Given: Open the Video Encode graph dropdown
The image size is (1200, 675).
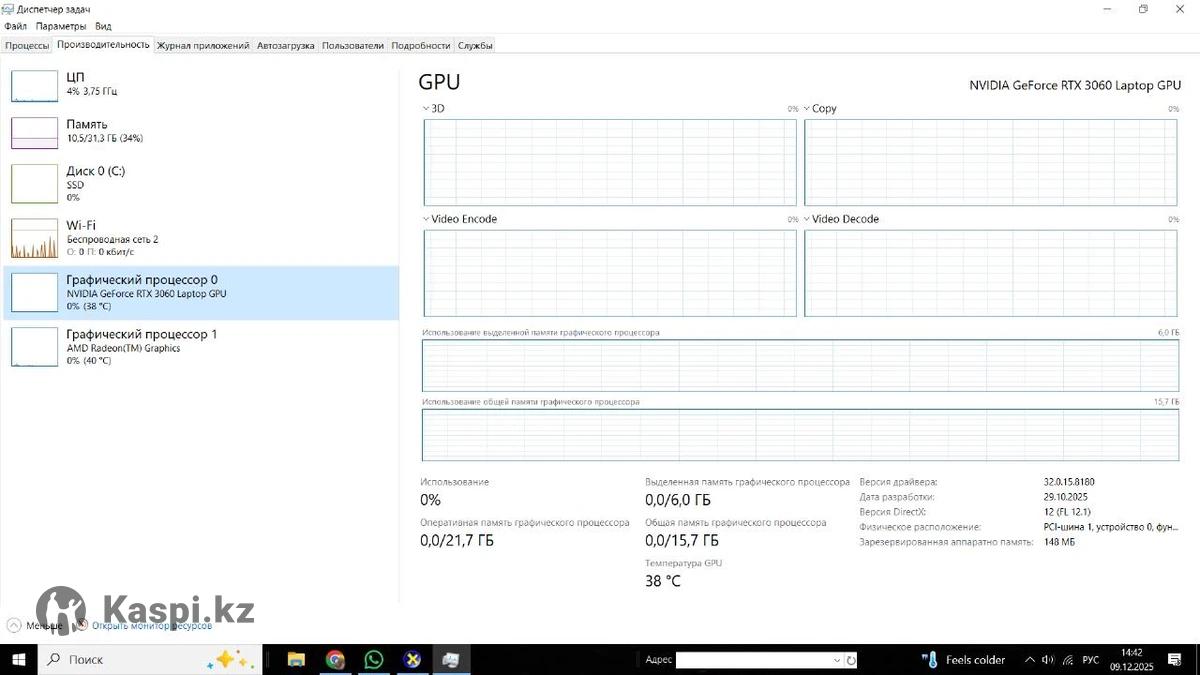Looking at the screenshot, I should coord(426,219).
